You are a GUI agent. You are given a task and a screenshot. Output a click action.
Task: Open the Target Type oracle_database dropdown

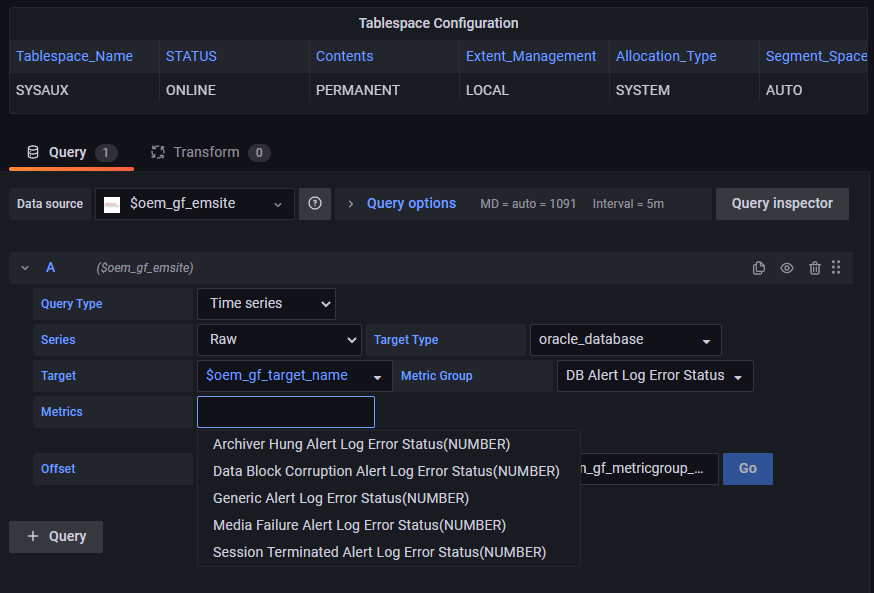tap(624, 340)
